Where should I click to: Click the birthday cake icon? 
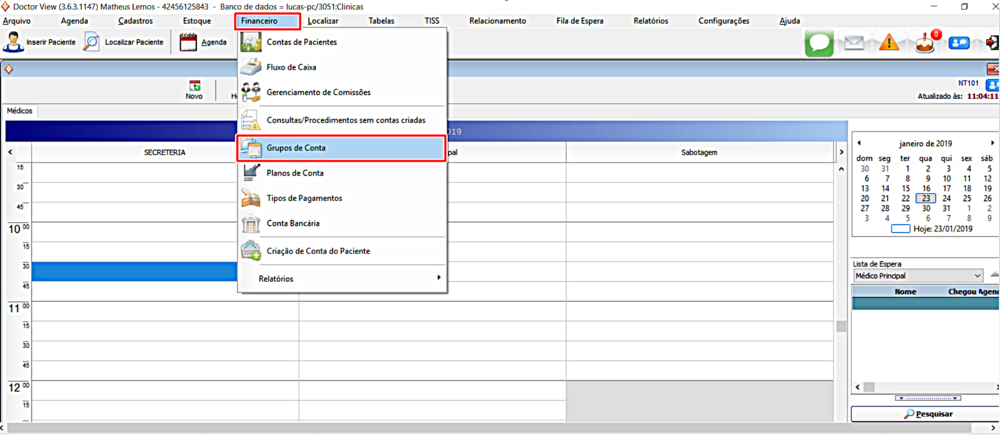pos(924,43)
